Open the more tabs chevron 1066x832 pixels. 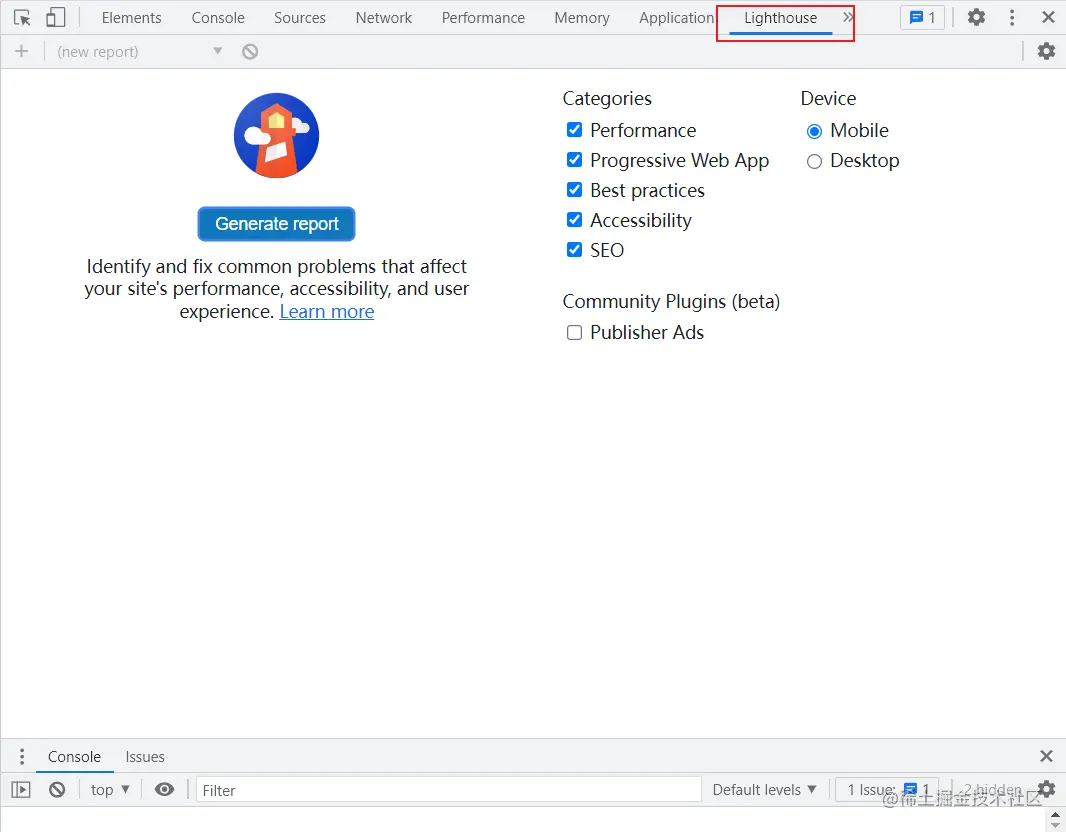tap(847, 17)
